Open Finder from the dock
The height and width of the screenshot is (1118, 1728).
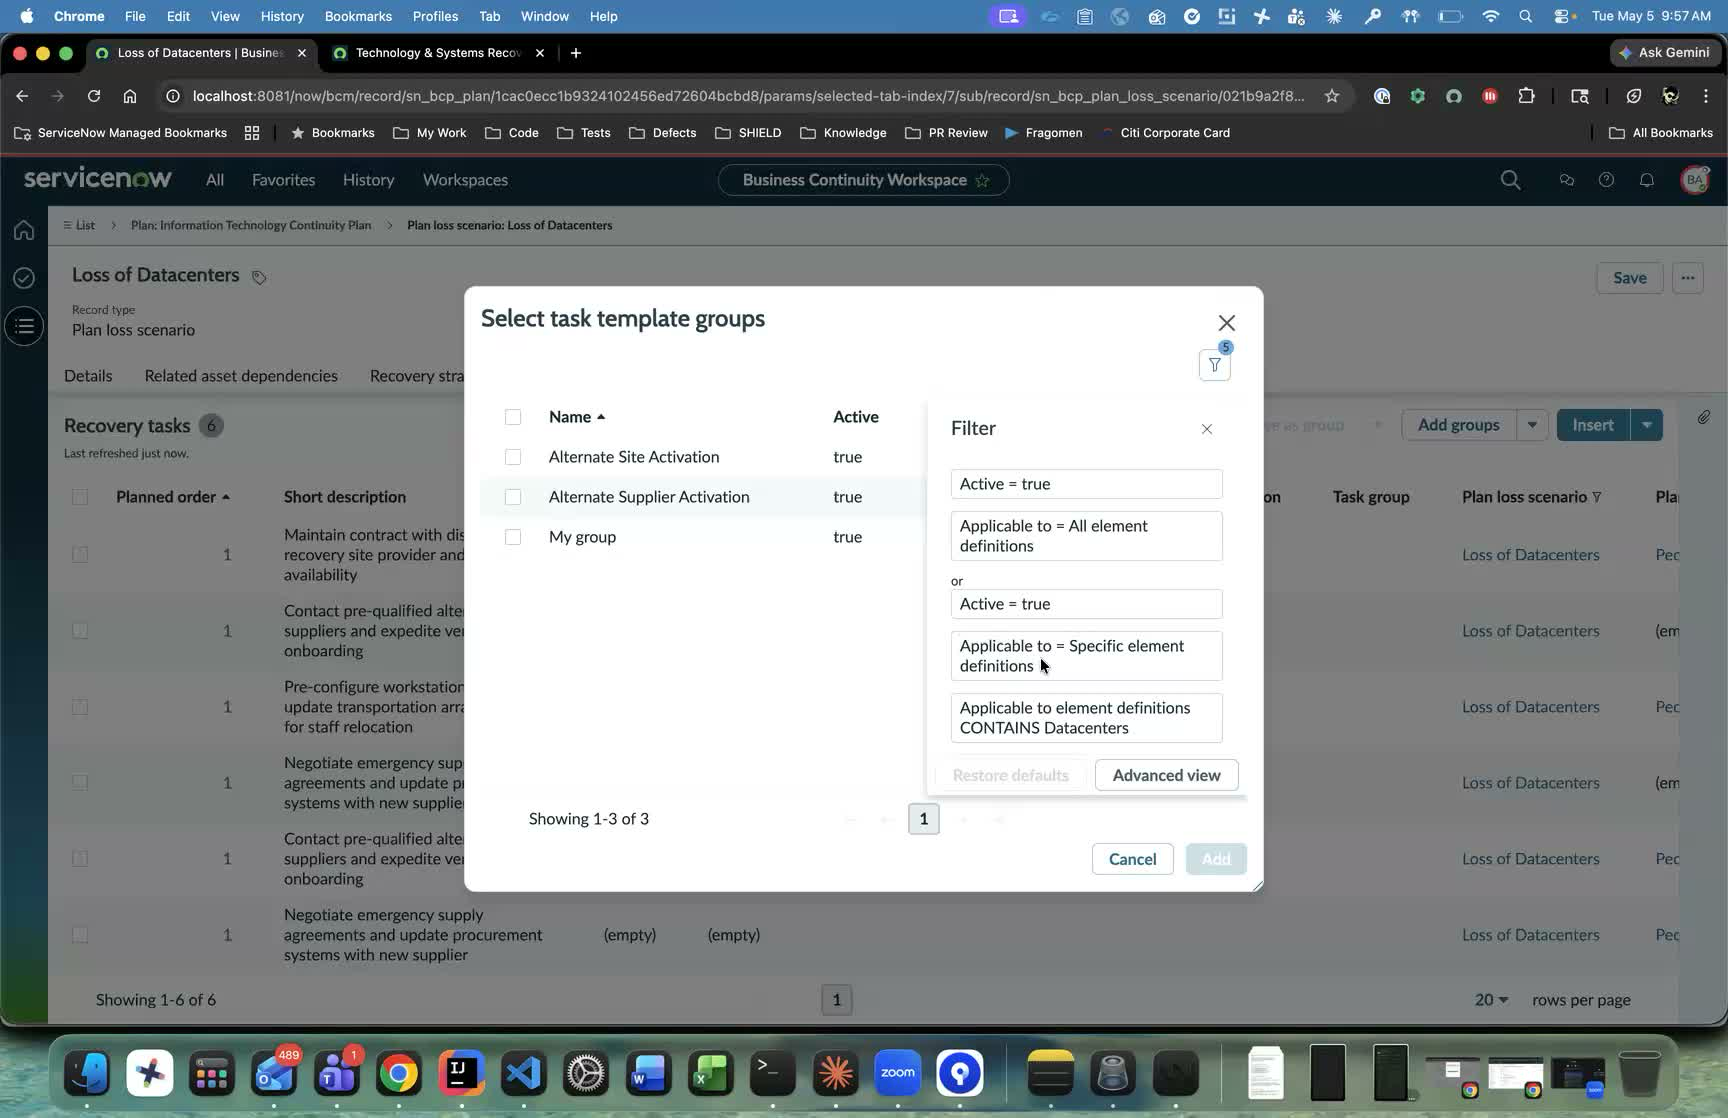(x=87, y=1074)
